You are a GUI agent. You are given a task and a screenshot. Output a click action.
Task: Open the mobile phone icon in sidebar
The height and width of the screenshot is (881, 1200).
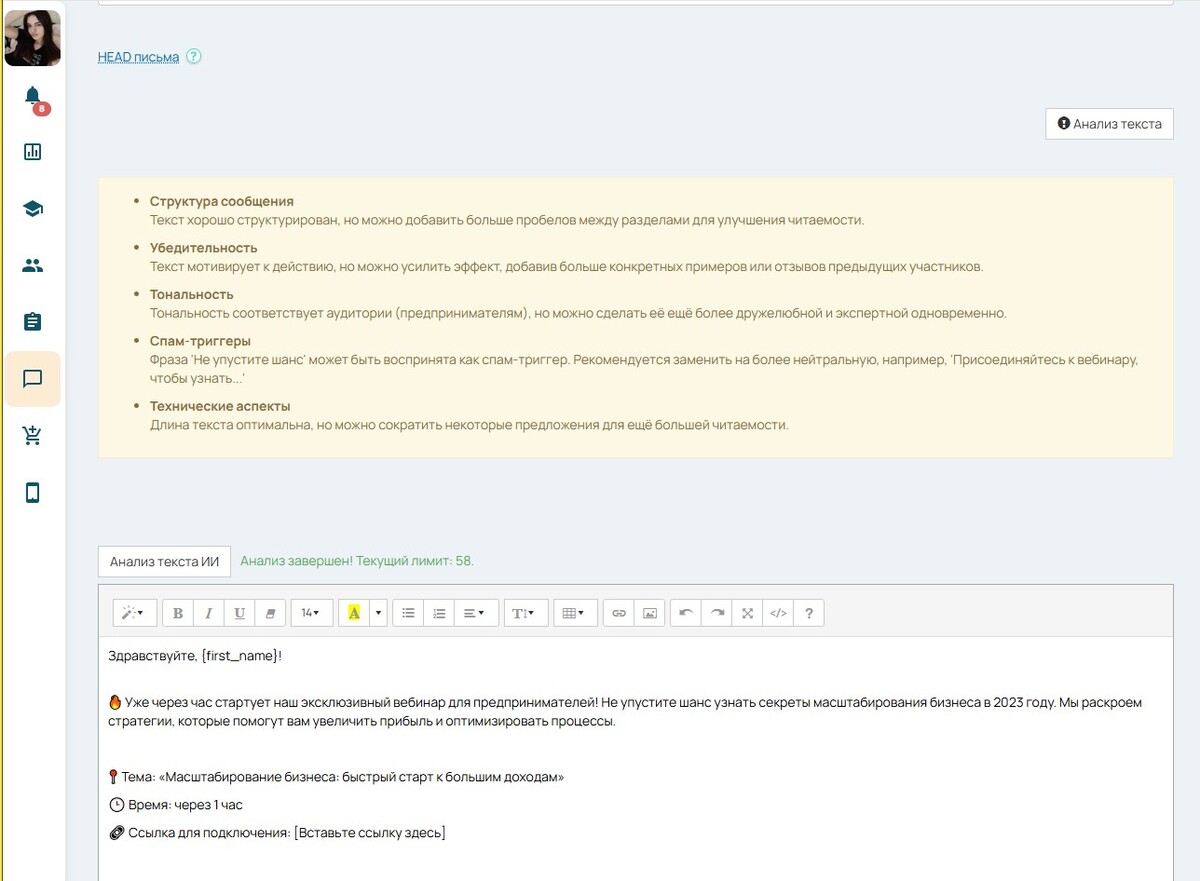(x=32, y=492)
